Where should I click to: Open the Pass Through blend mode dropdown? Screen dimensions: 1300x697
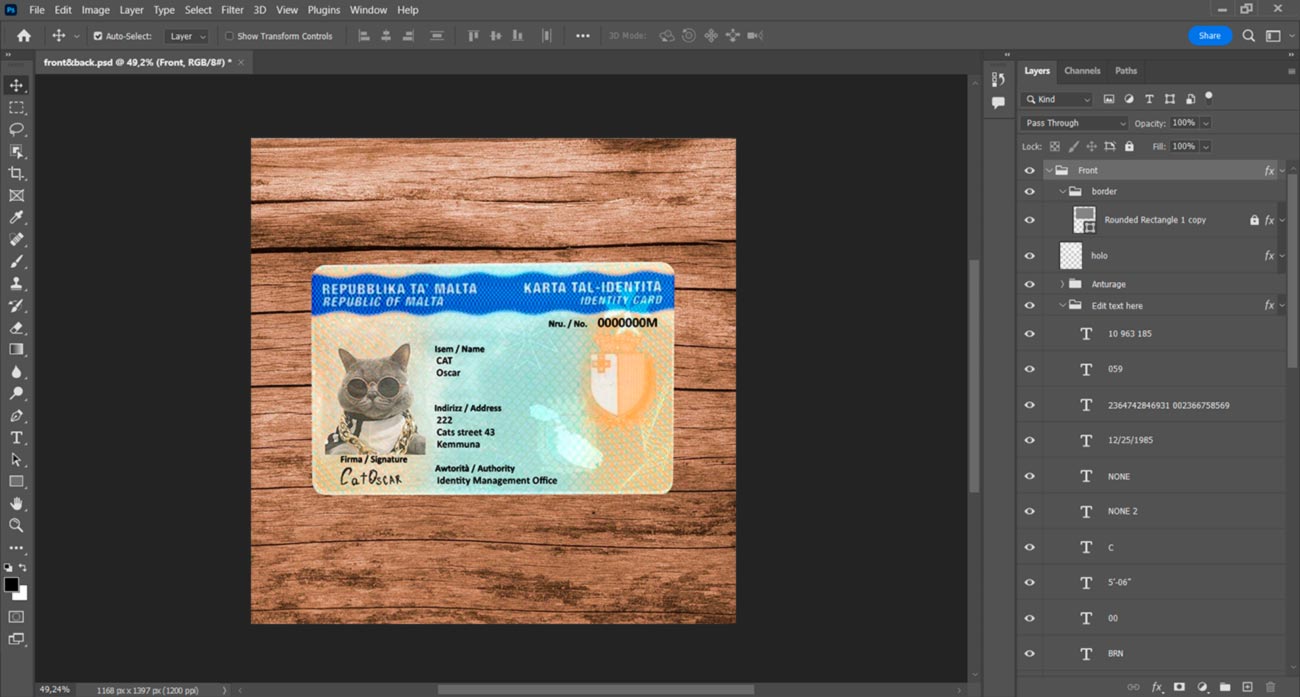coord(1074,123)
